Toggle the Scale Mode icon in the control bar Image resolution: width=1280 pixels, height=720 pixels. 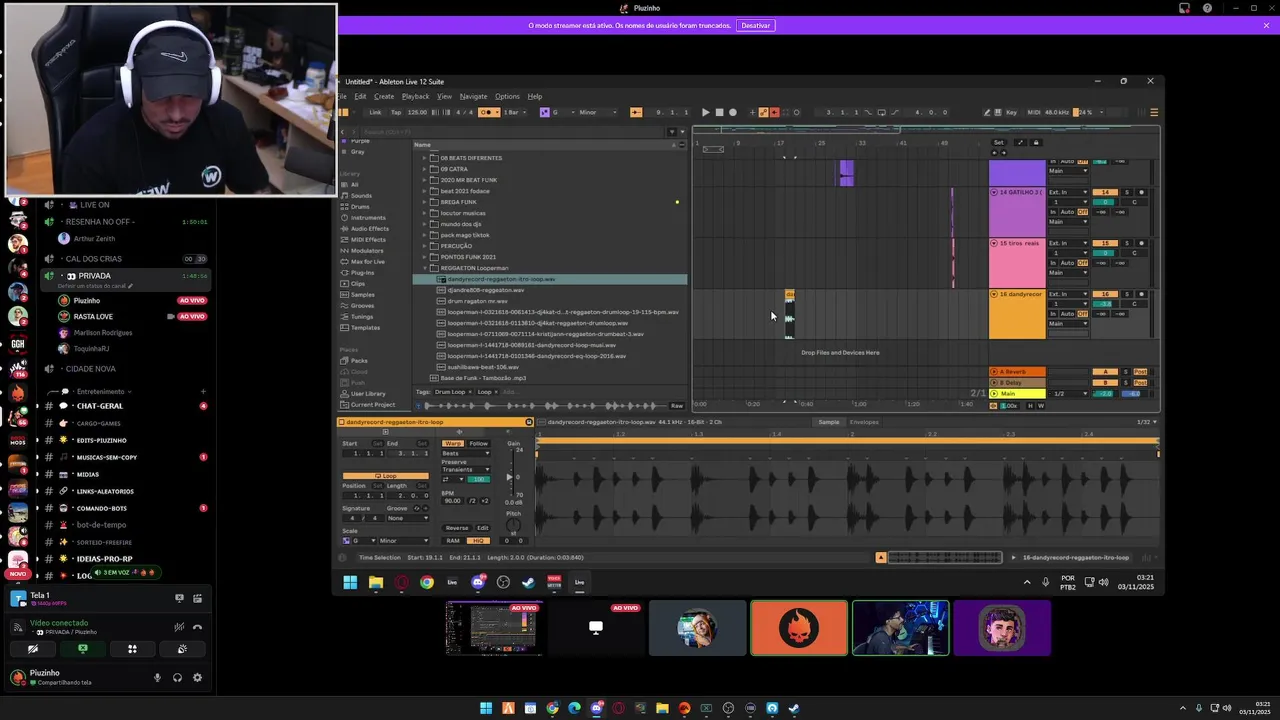544,112
